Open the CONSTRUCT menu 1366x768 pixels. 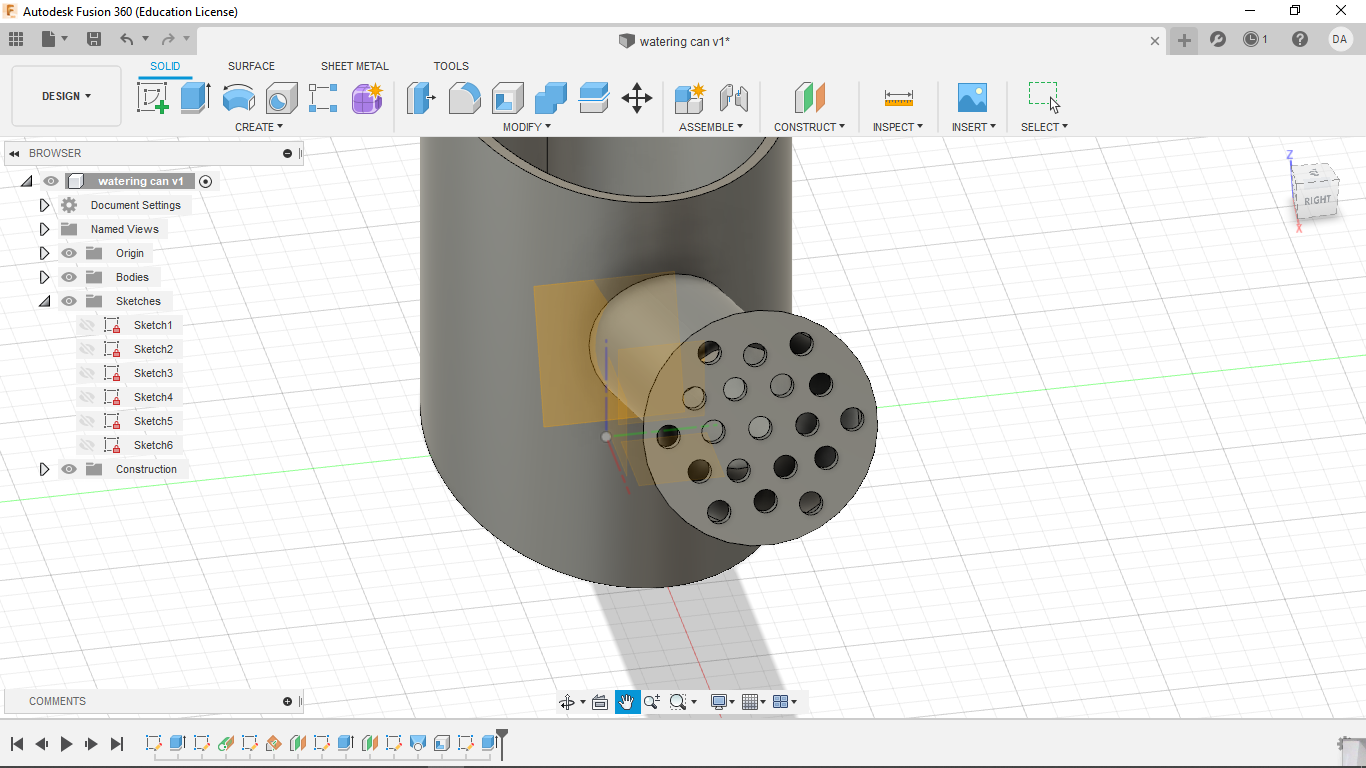tap(809, 127)
